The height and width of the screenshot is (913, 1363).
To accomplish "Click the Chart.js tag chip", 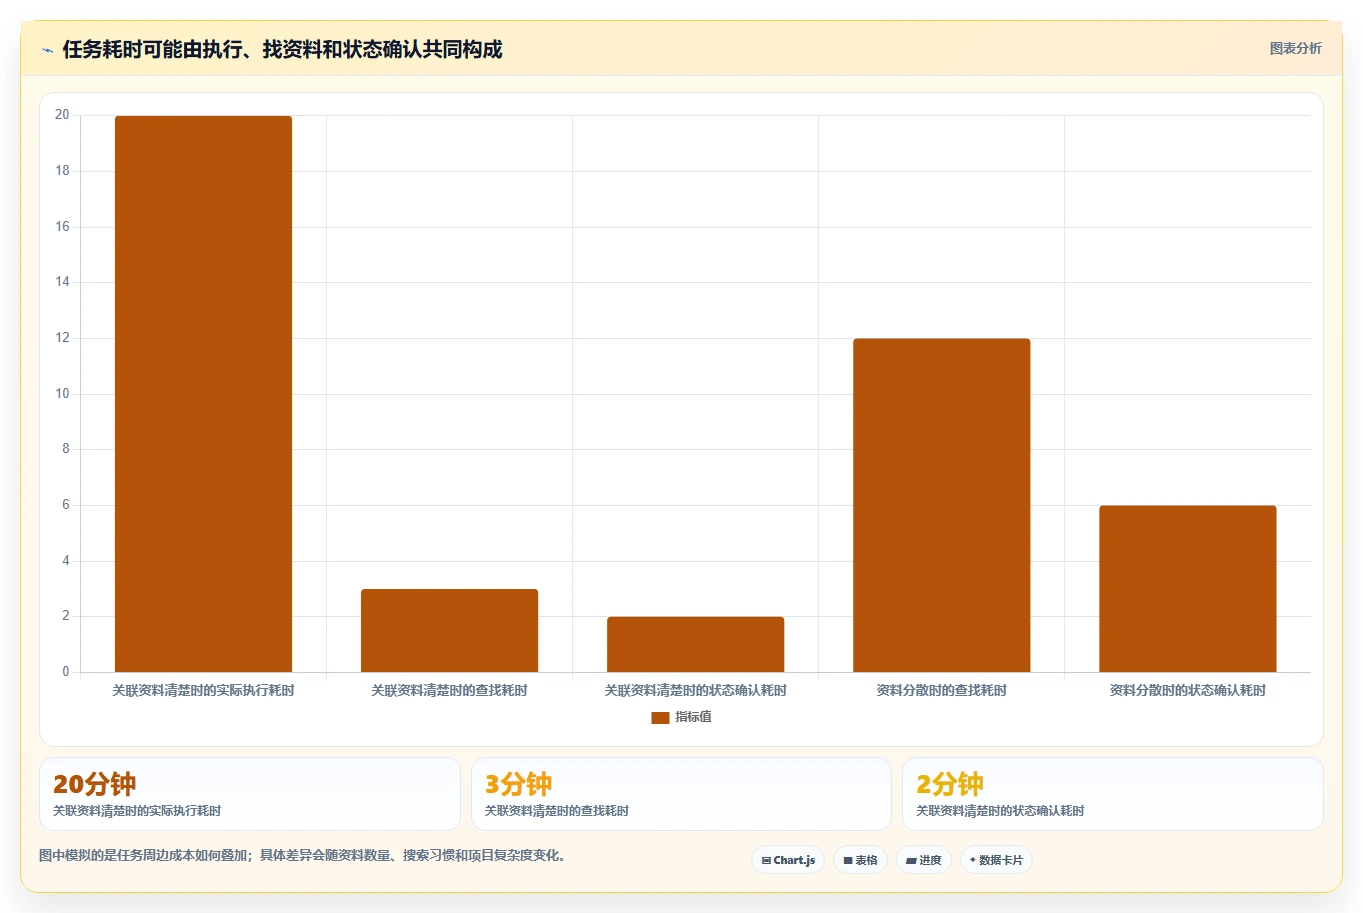I will coord(788,860).
